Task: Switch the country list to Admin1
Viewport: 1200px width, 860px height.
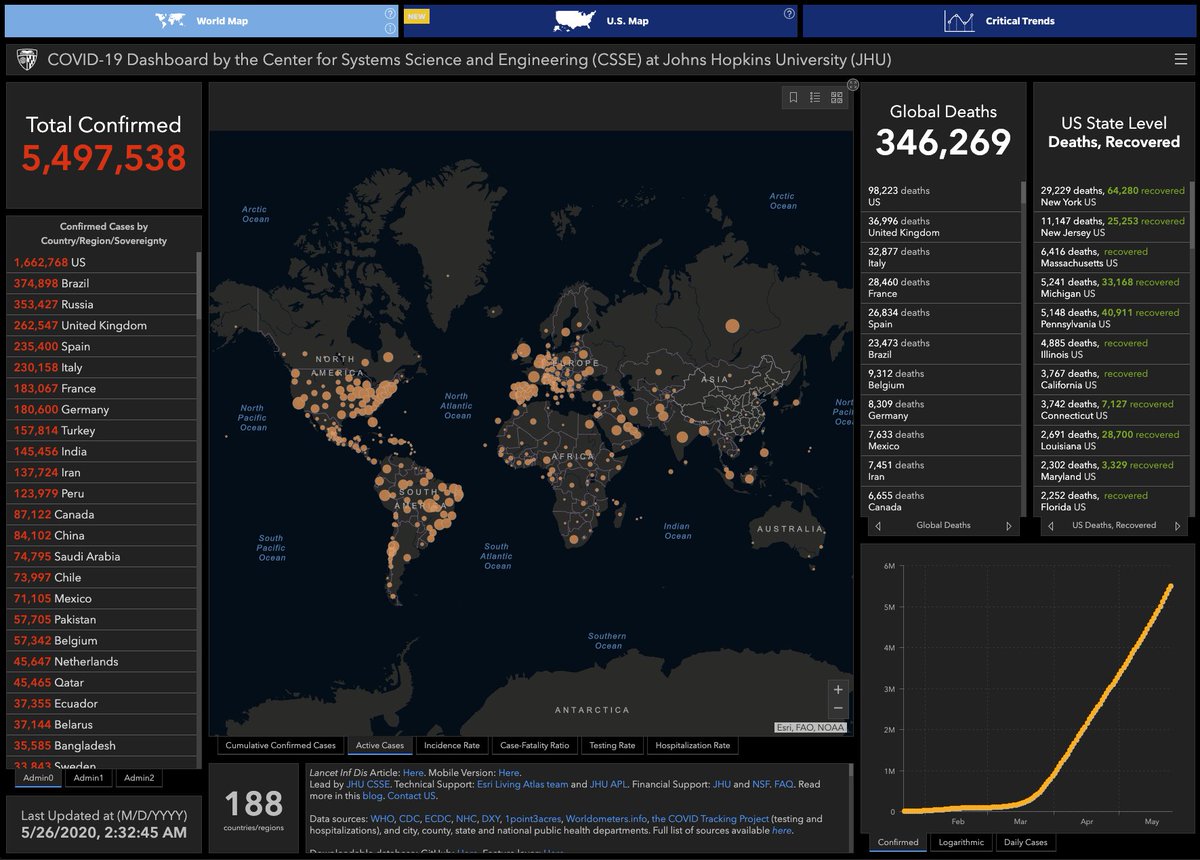Action: tap(88, 778)
